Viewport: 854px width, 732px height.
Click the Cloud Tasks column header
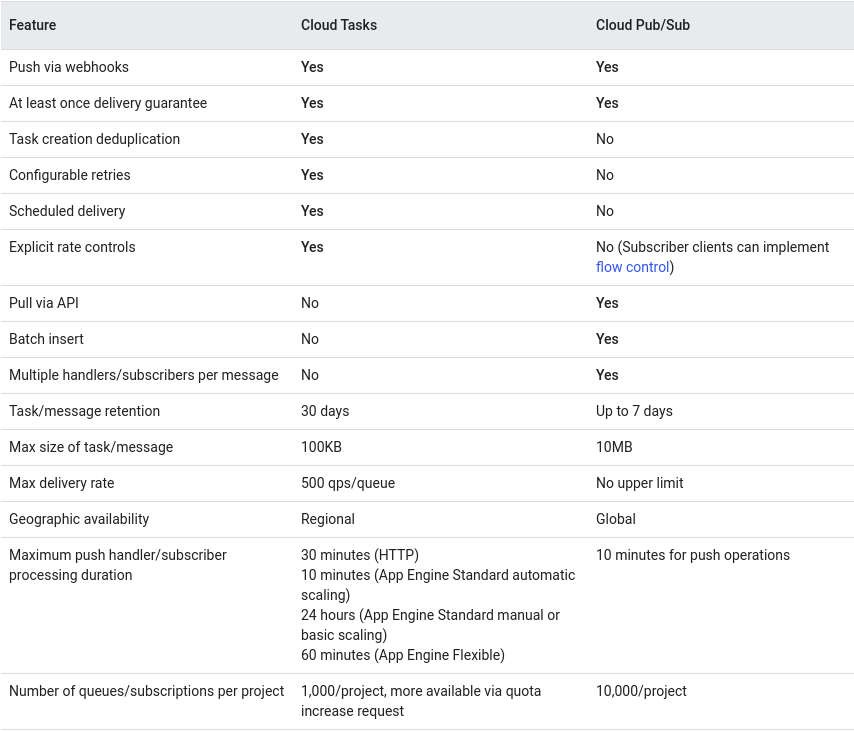339,25
